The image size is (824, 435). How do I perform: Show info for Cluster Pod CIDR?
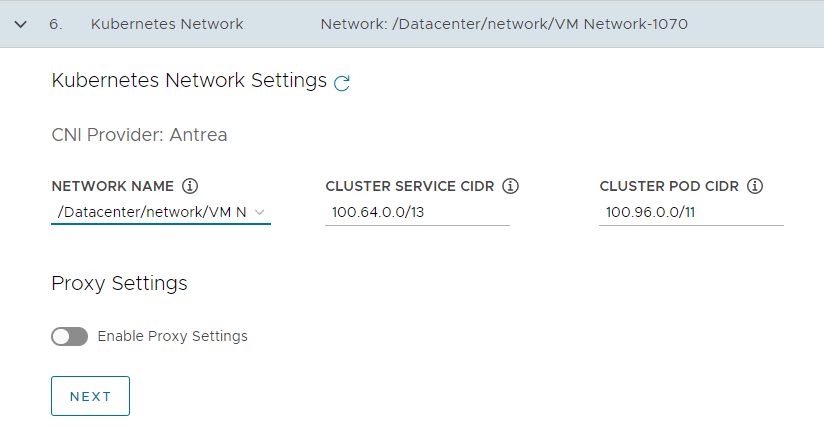point(755,186)
